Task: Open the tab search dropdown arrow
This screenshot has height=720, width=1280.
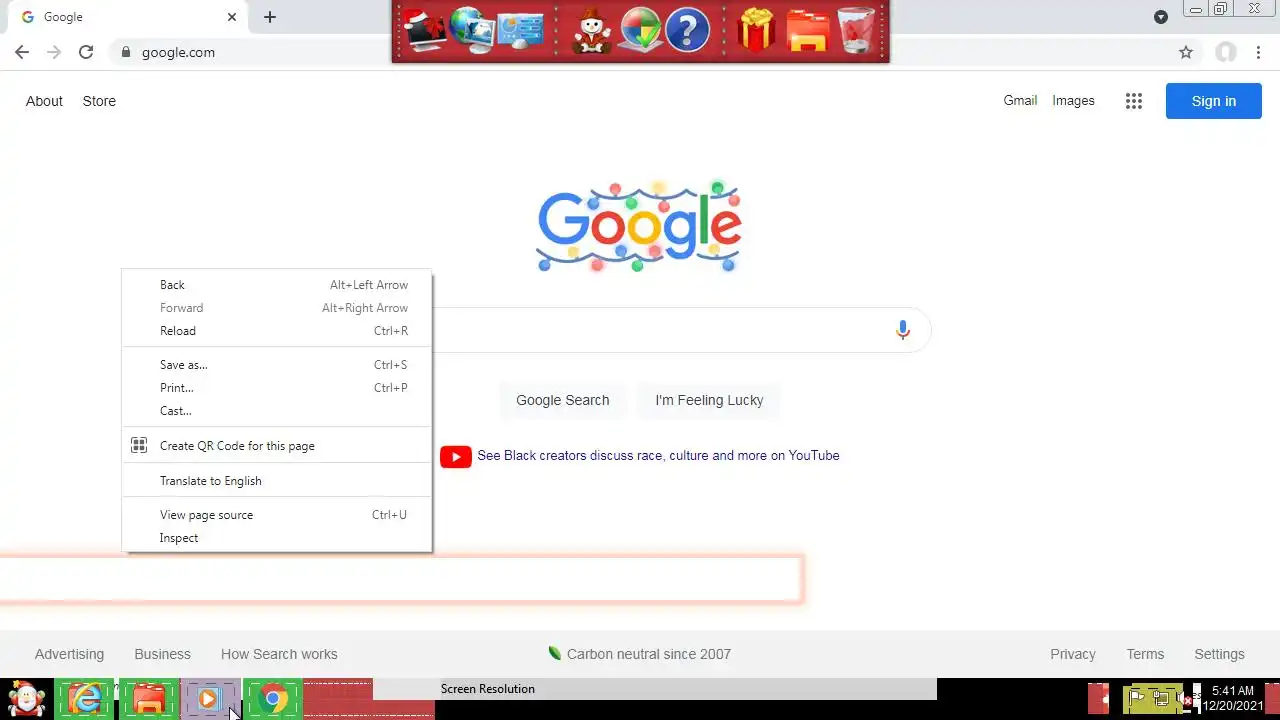Action: [1161, 17]
